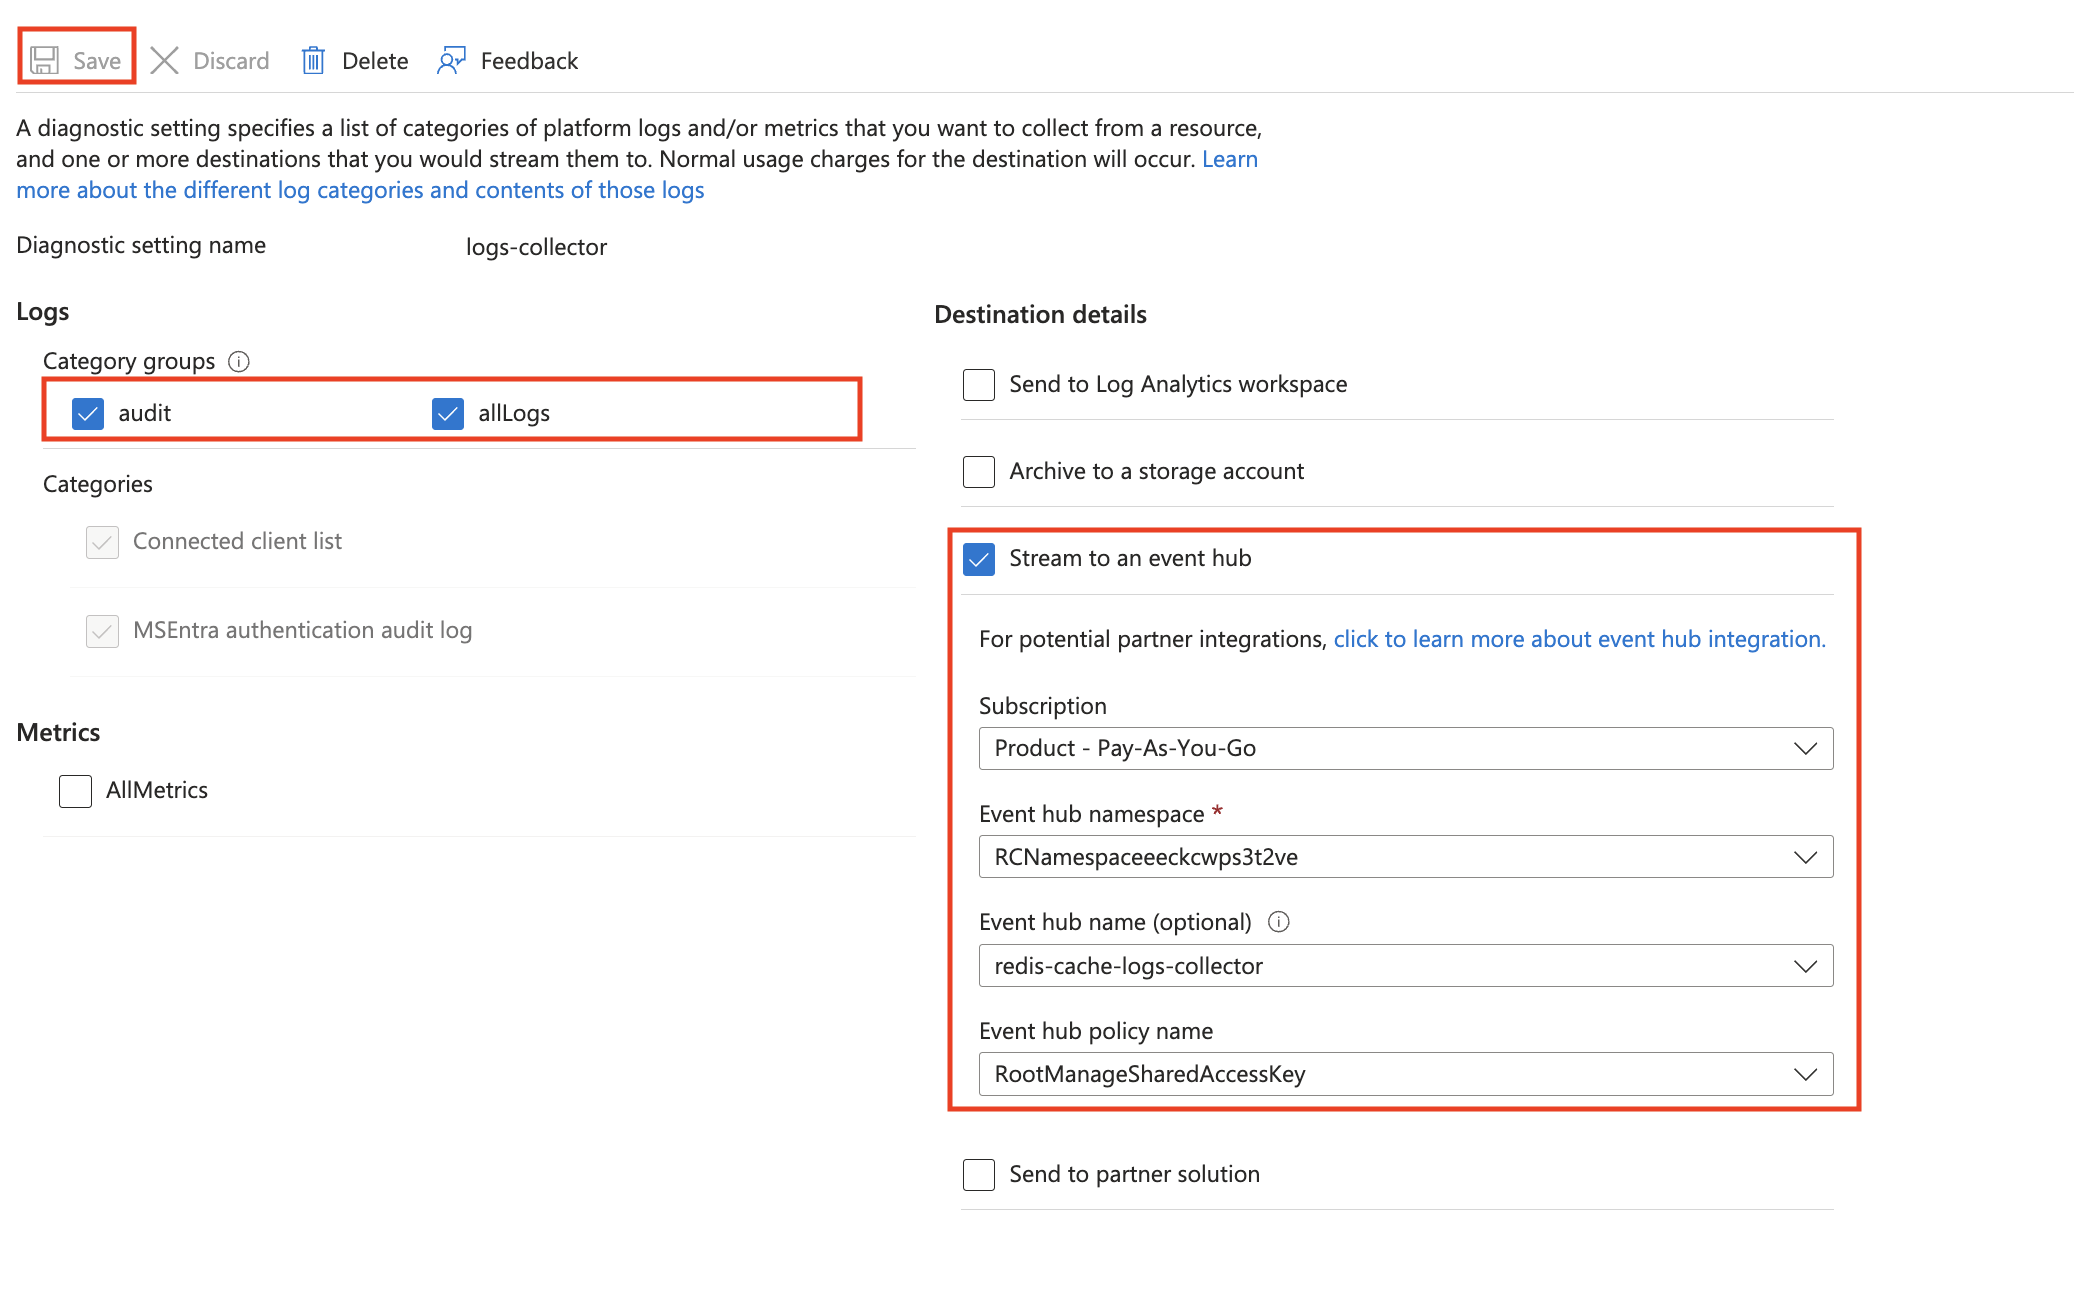Click the Delete trash can icon
Screen dimensions: 2074x1308
click(313, 61)
